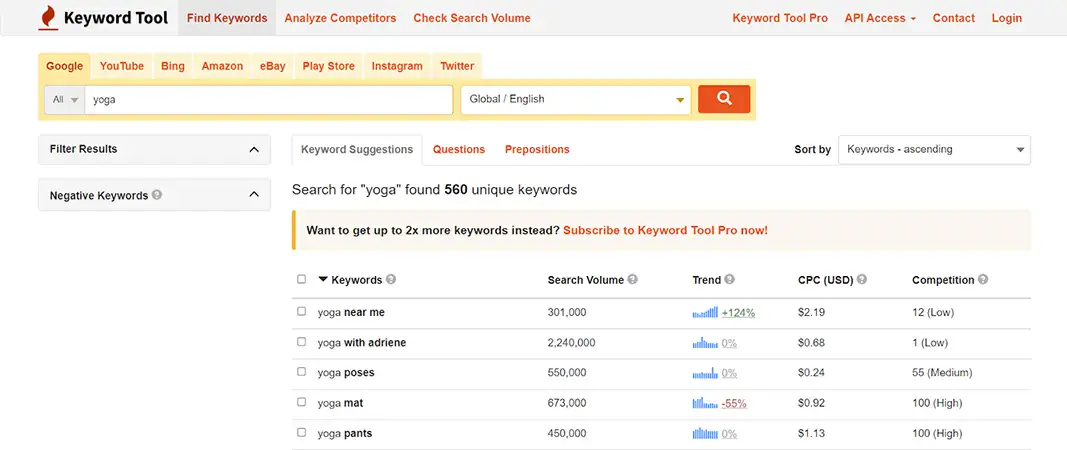This screenshot has height=450, width=1067.
Task: Check the box for yoga with adriene
Action: (302, 342)
